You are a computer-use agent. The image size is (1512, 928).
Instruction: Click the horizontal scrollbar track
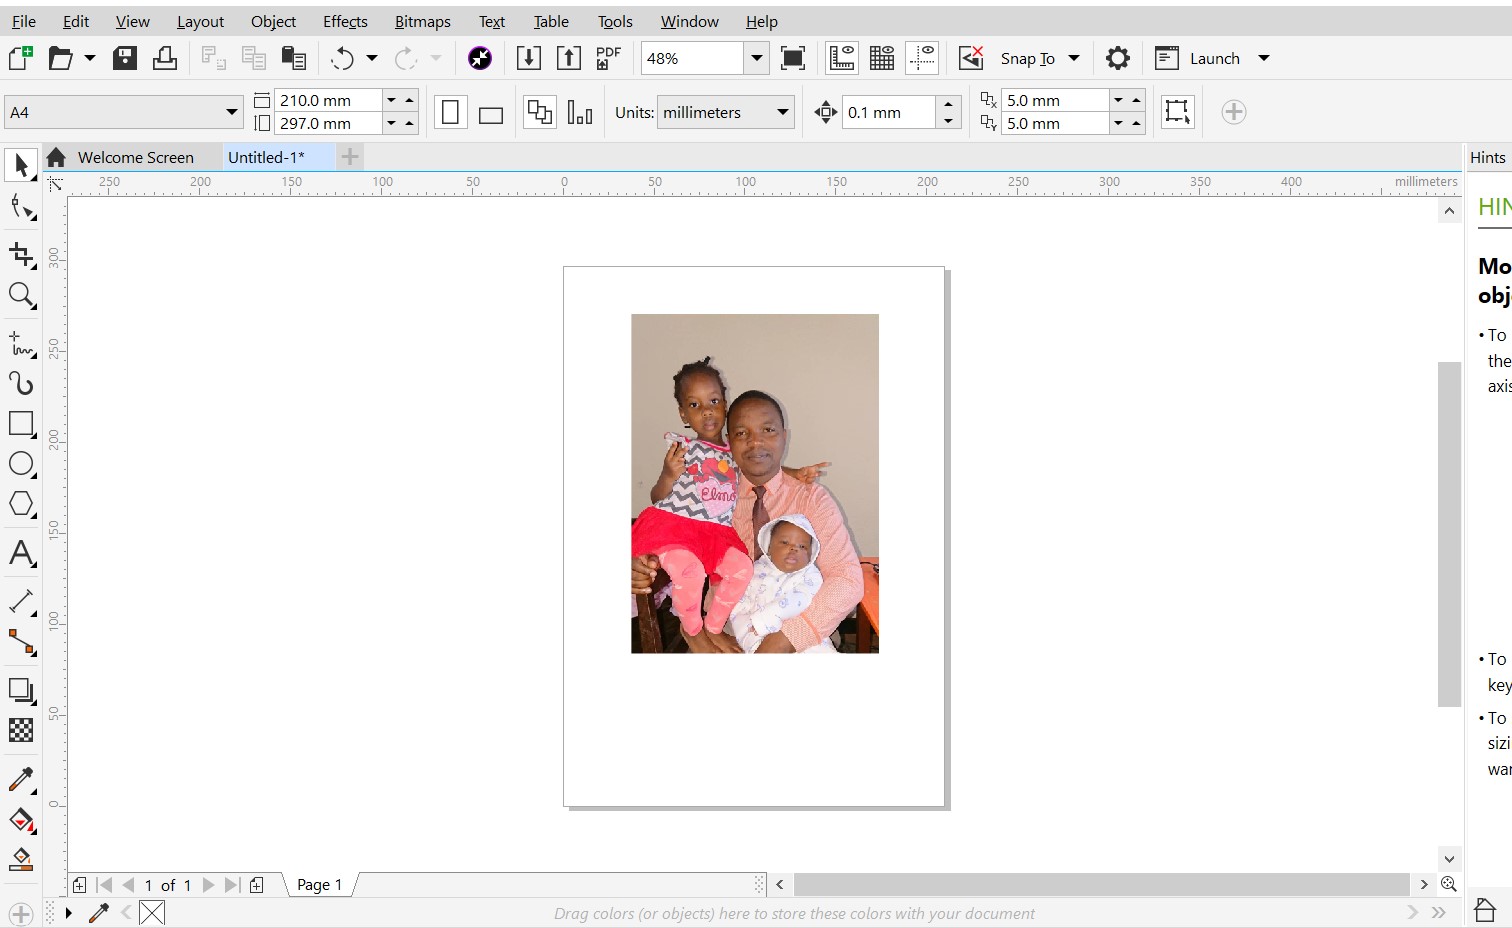point(1101,884)
